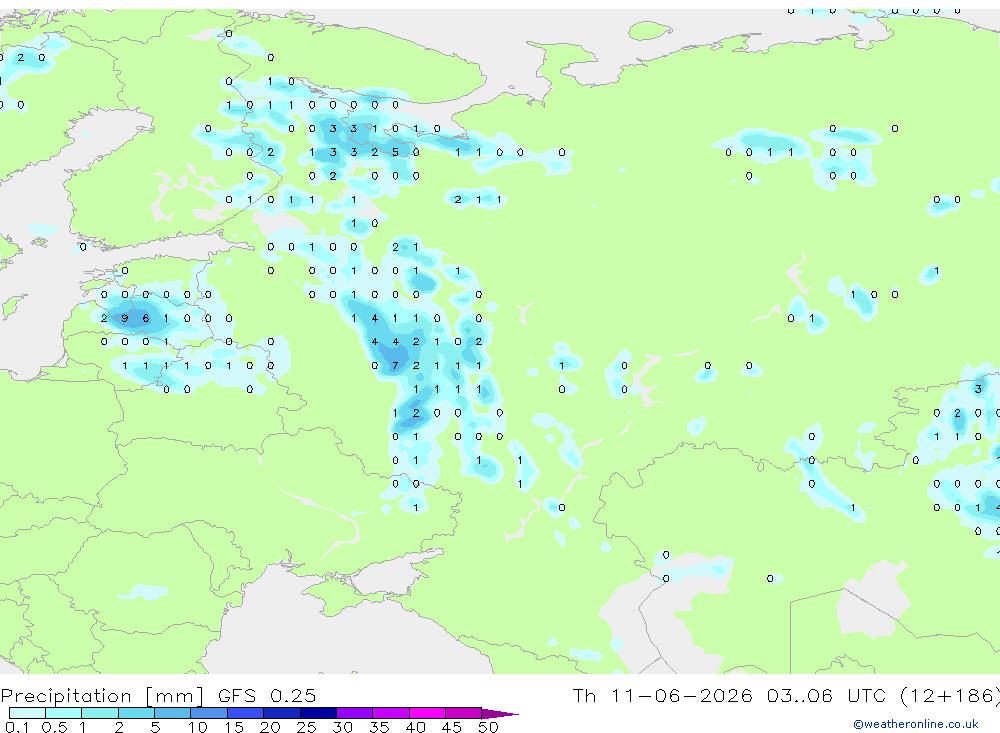The width and height of the screenshot is (1000, 733).
Task: Click the '9' precipitation value on the map
Action: coord(125,318)
